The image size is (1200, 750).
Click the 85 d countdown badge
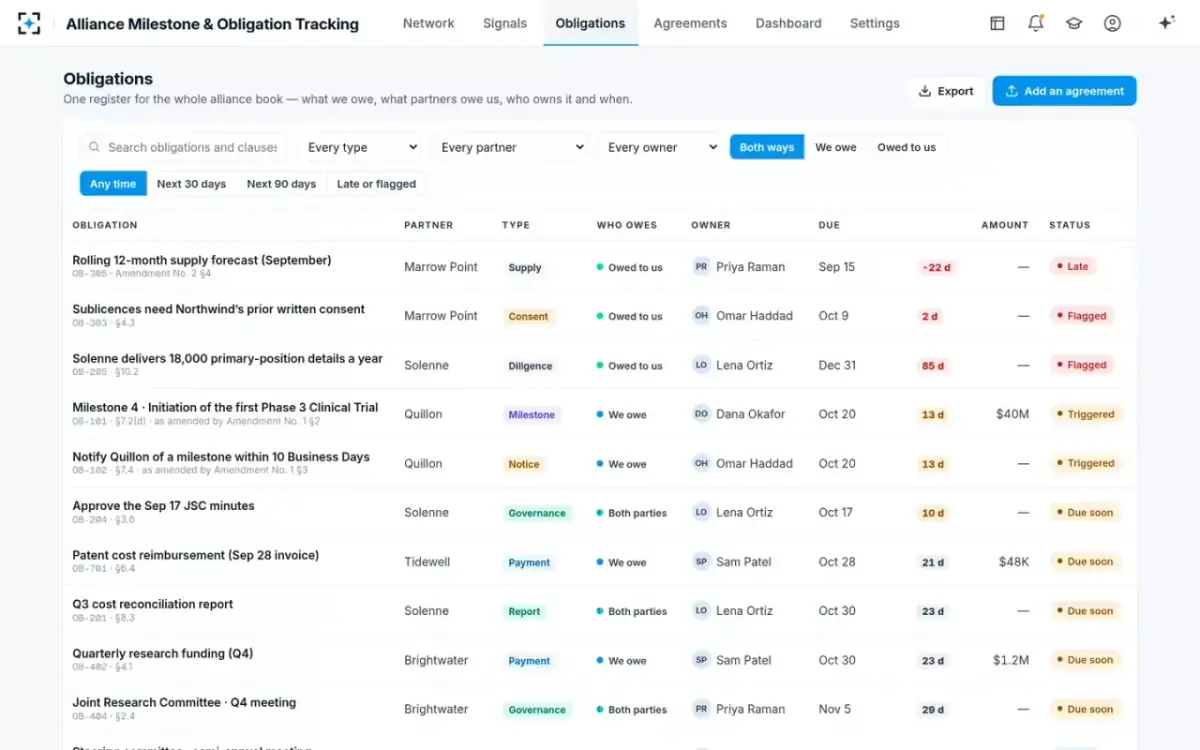tap(933, 365)
